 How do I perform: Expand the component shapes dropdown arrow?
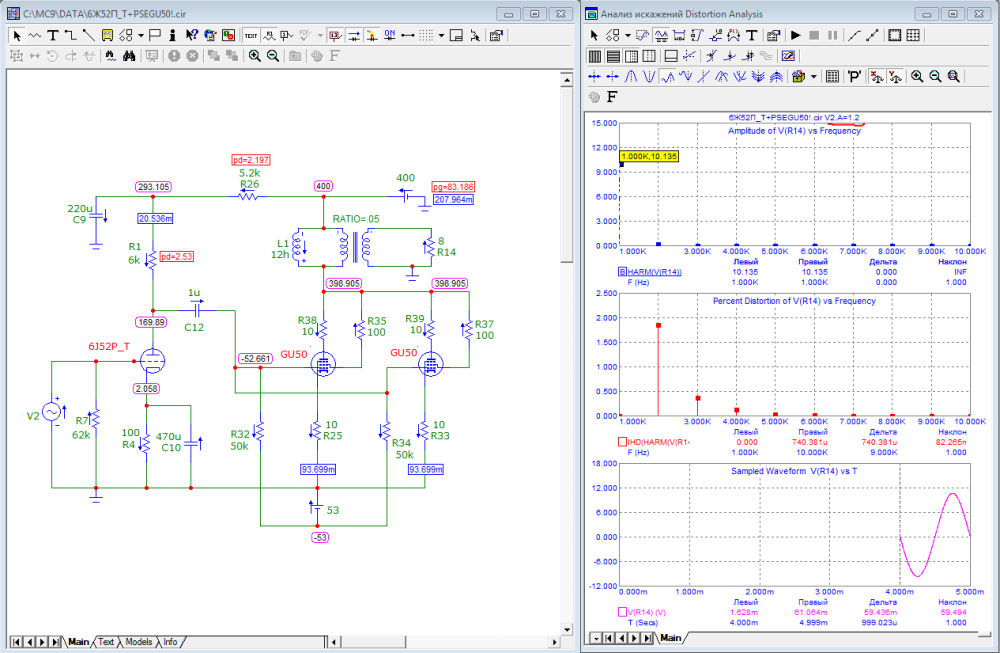(141, 34)
